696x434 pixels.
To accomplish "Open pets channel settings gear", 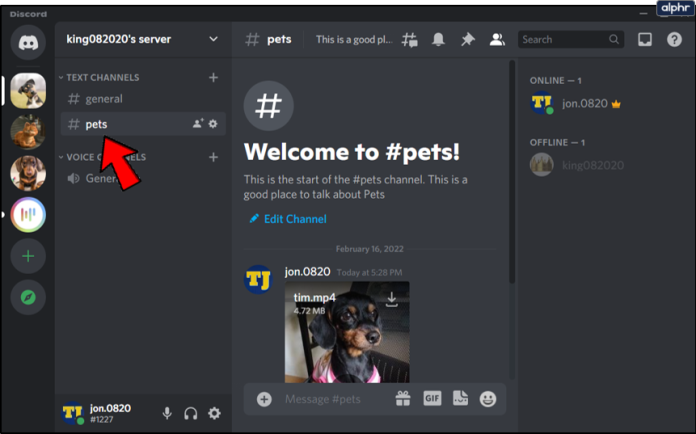I will pos(213,124).
